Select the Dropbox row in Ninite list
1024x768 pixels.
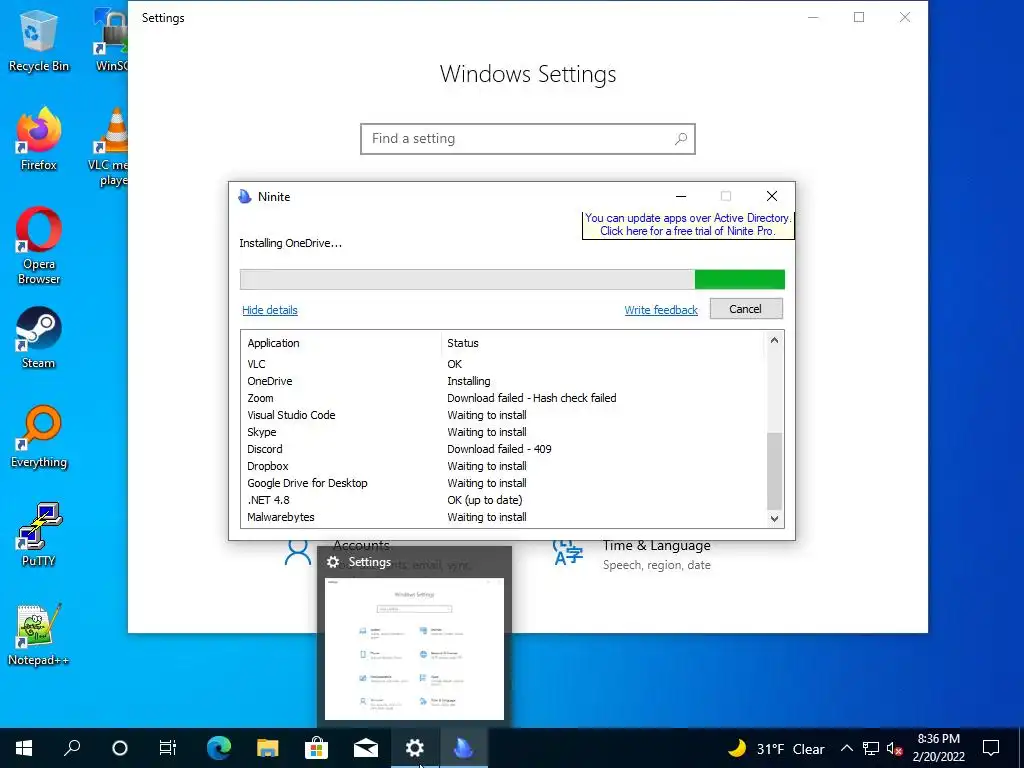tap(504, 466)
